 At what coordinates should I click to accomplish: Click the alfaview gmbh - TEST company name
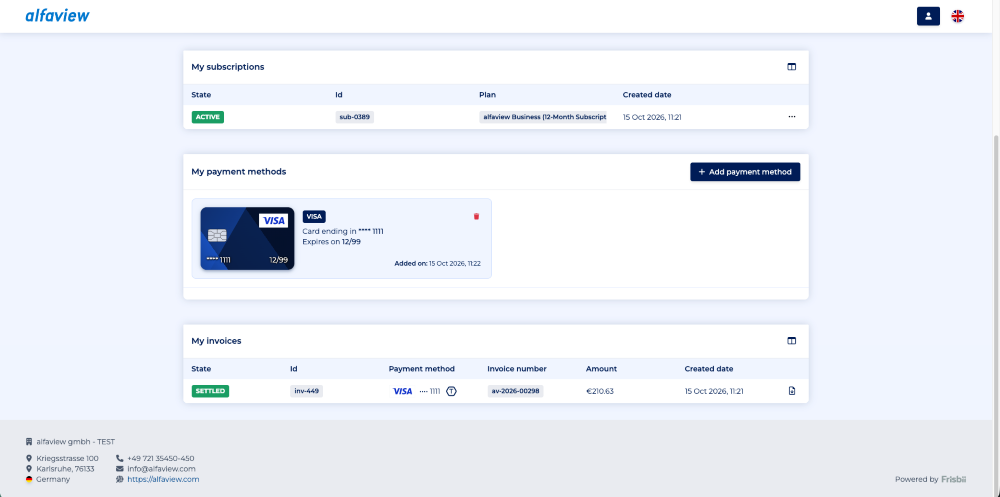click(75, 441)
